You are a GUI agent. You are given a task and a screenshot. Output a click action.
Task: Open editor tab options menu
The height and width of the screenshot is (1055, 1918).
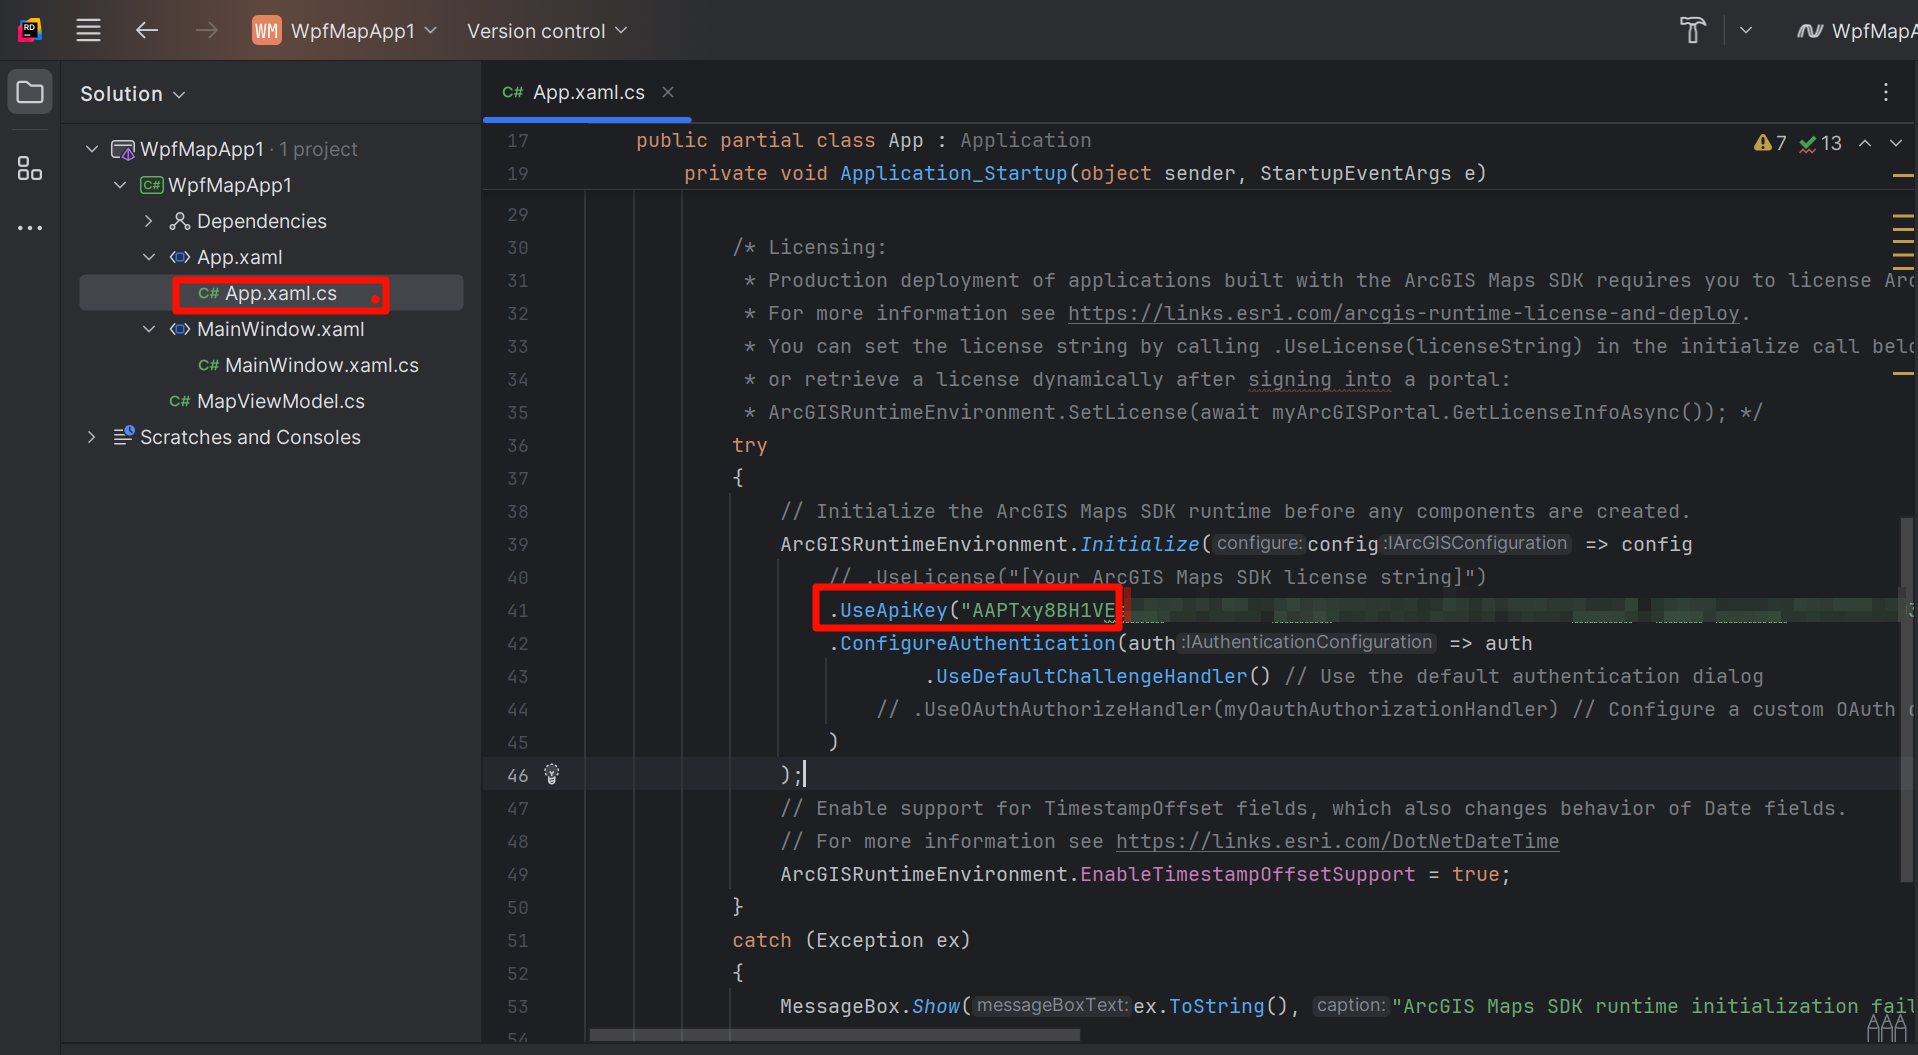tap(1886, 92)
